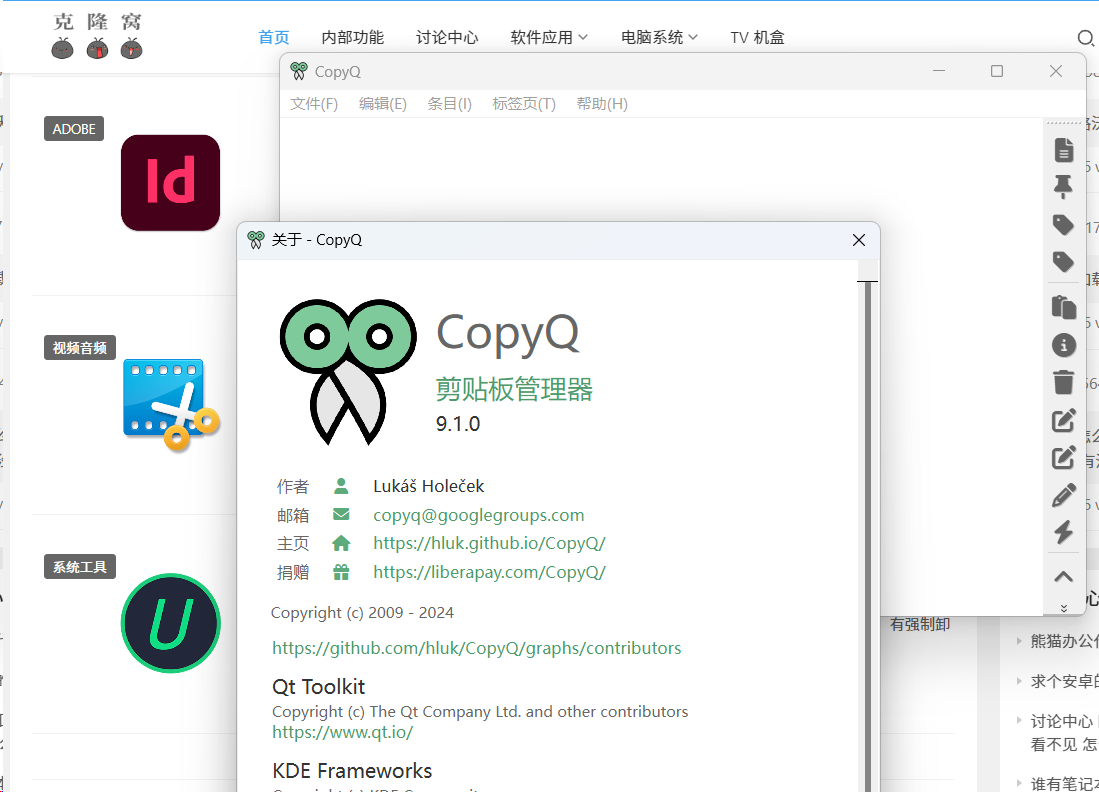Click the 视频音频 category tag

pyautogui.click(x=80, y=348)
